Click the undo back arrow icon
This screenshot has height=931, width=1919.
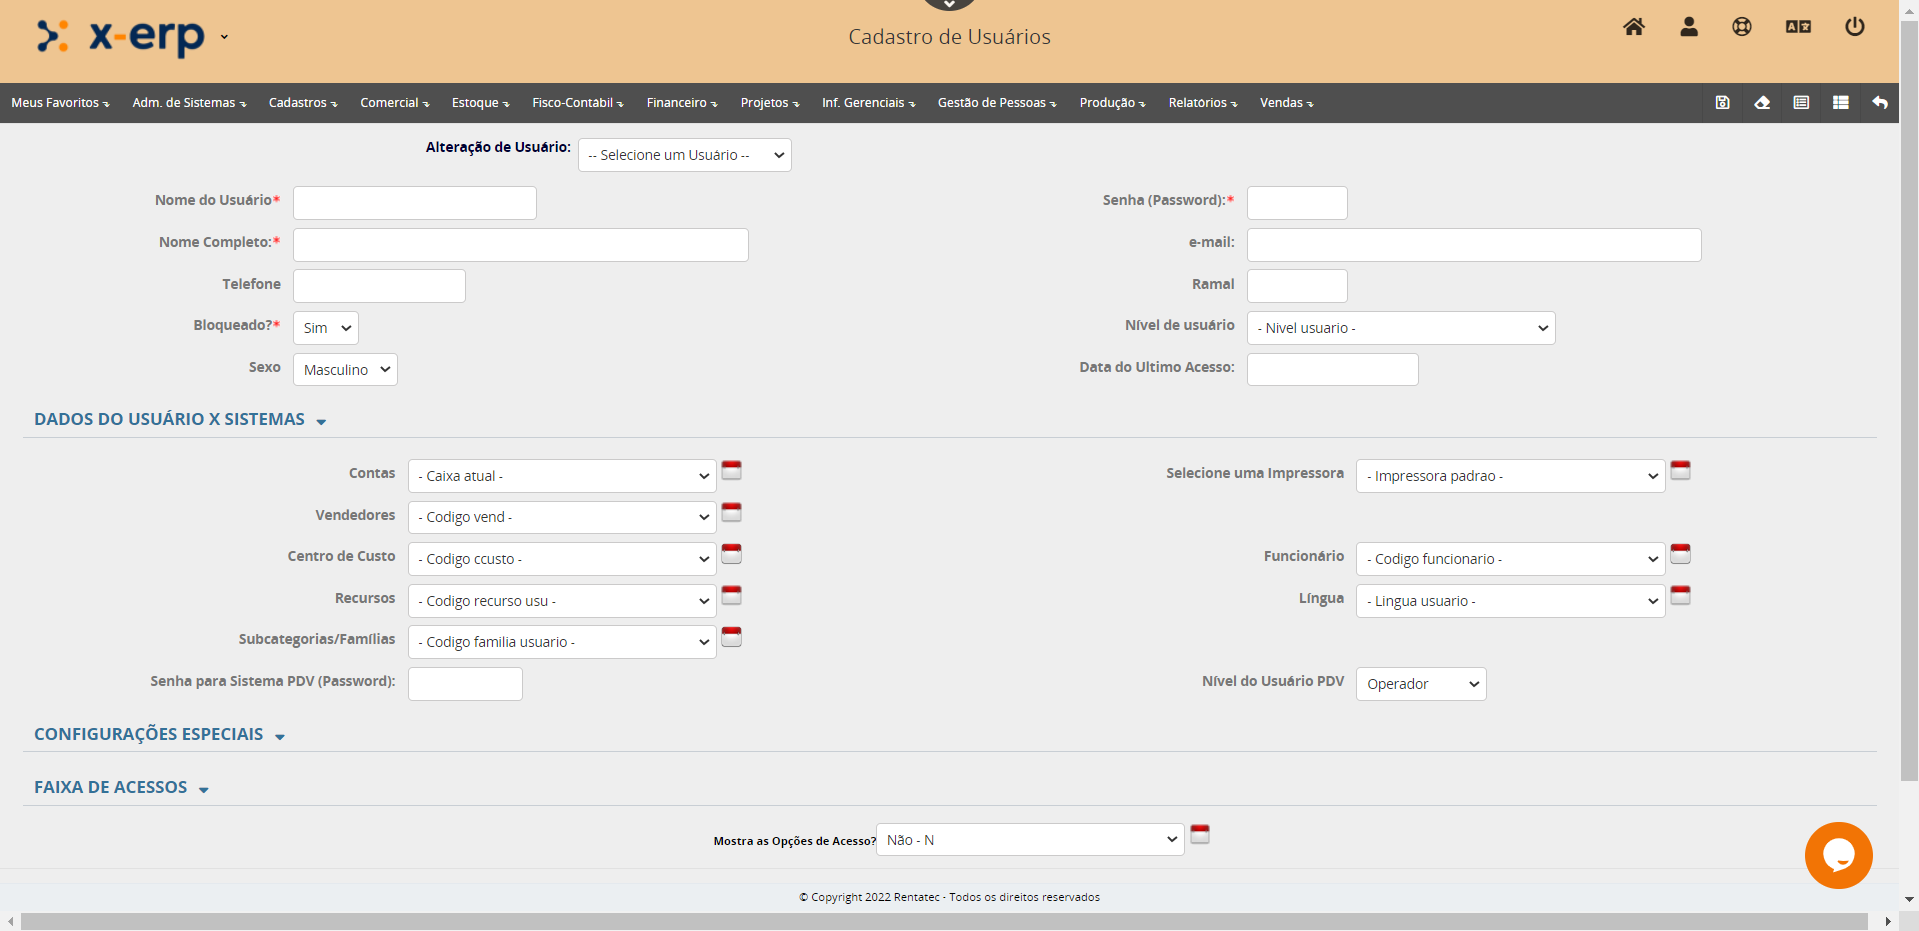coord(1880,103)
